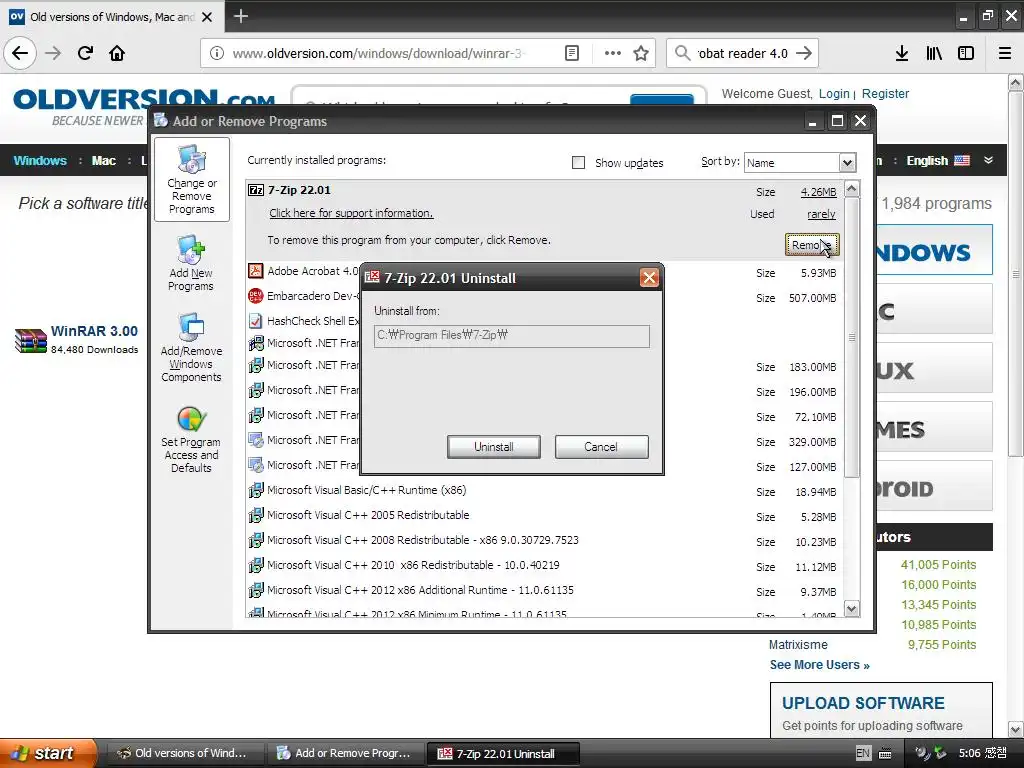This screenshot has height=768, width=1024.
Task: Open a new browser tab
Action: click(240, 16)
